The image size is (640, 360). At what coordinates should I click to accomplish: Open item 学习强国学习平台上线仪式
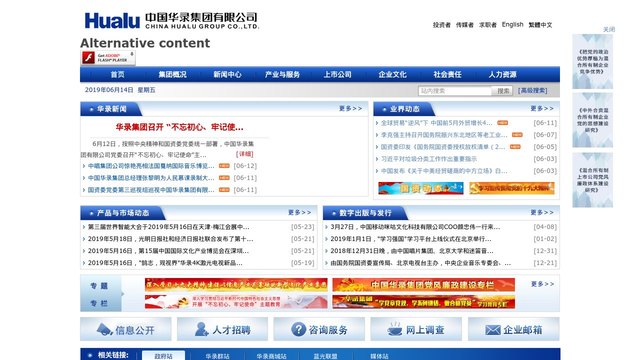pyautogui.click(x=411, y=239)
